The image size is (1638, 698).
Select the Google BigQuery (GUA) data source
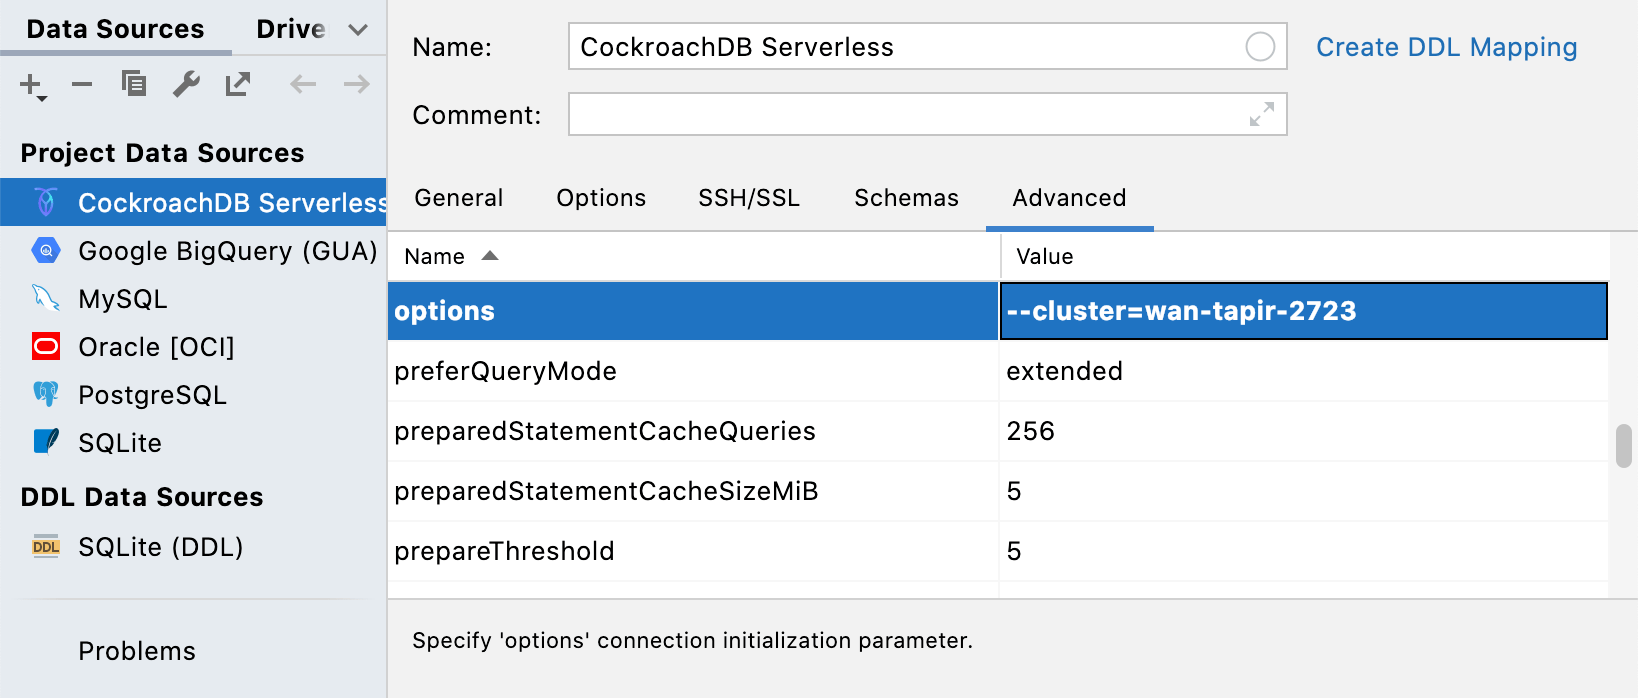(227, 251)
